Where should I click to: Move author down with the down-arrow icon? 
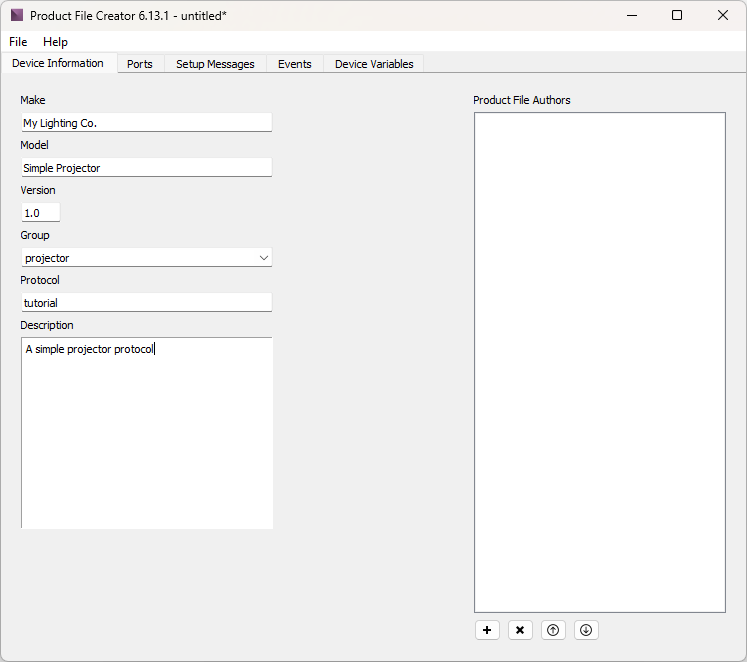(586, 630)
